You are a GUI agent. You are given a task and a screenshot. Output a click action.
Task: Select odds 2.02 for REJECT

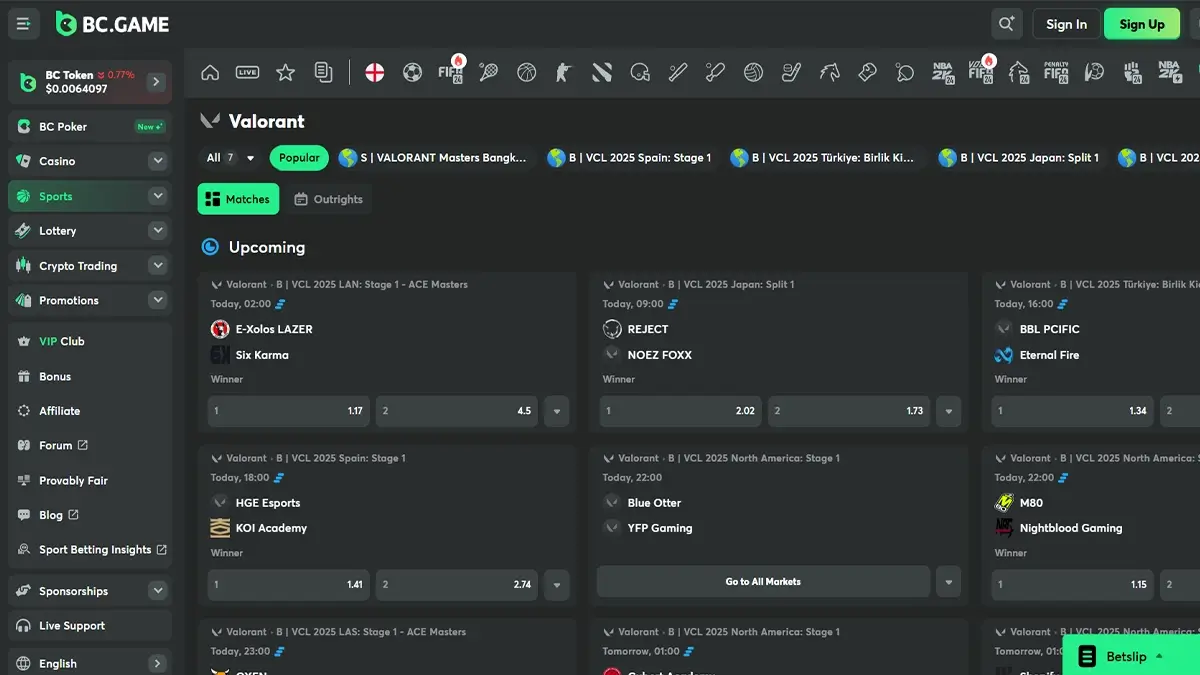point(680,411)
